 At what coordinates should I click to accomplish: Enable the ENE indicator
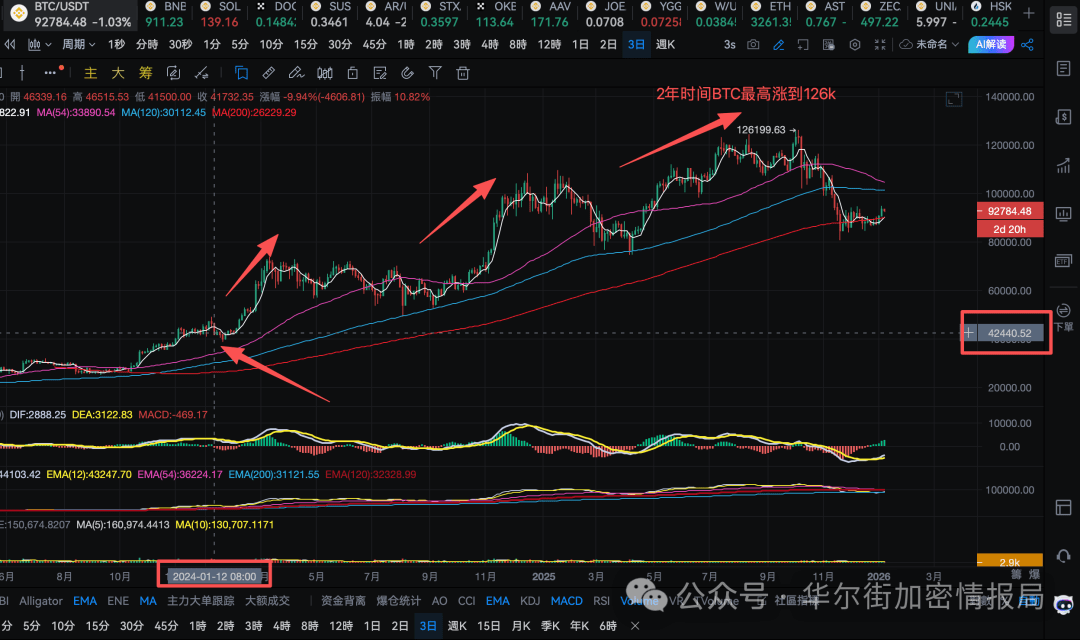click(118, 601)
